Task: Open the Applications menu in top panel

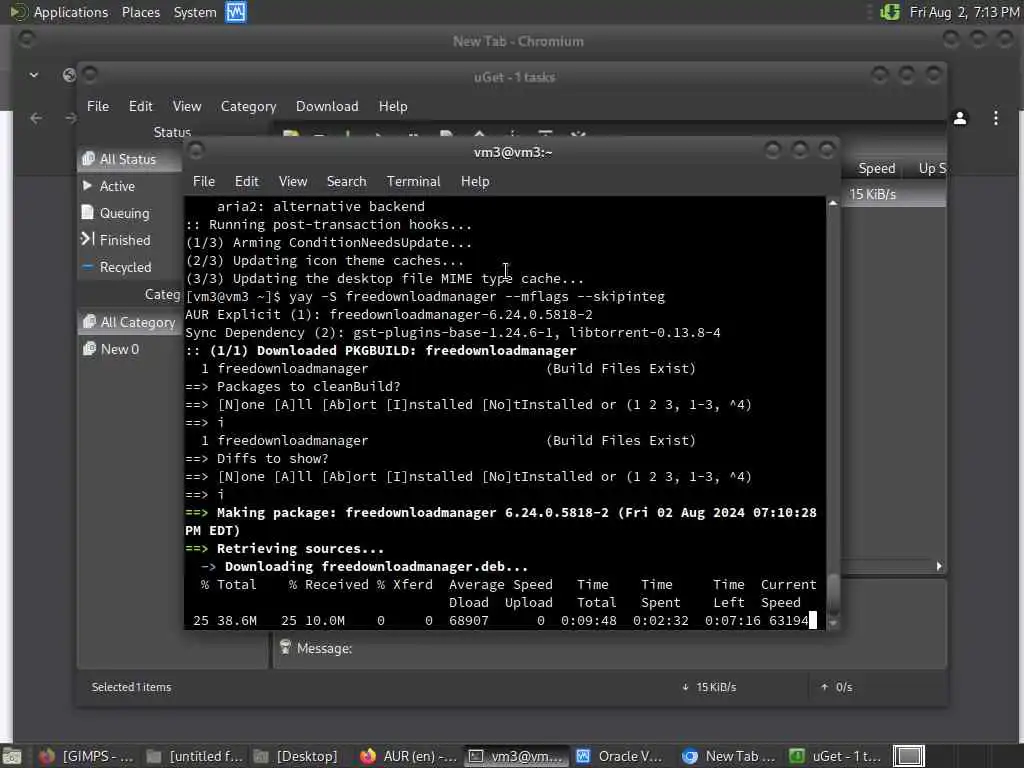Action: 71,12
